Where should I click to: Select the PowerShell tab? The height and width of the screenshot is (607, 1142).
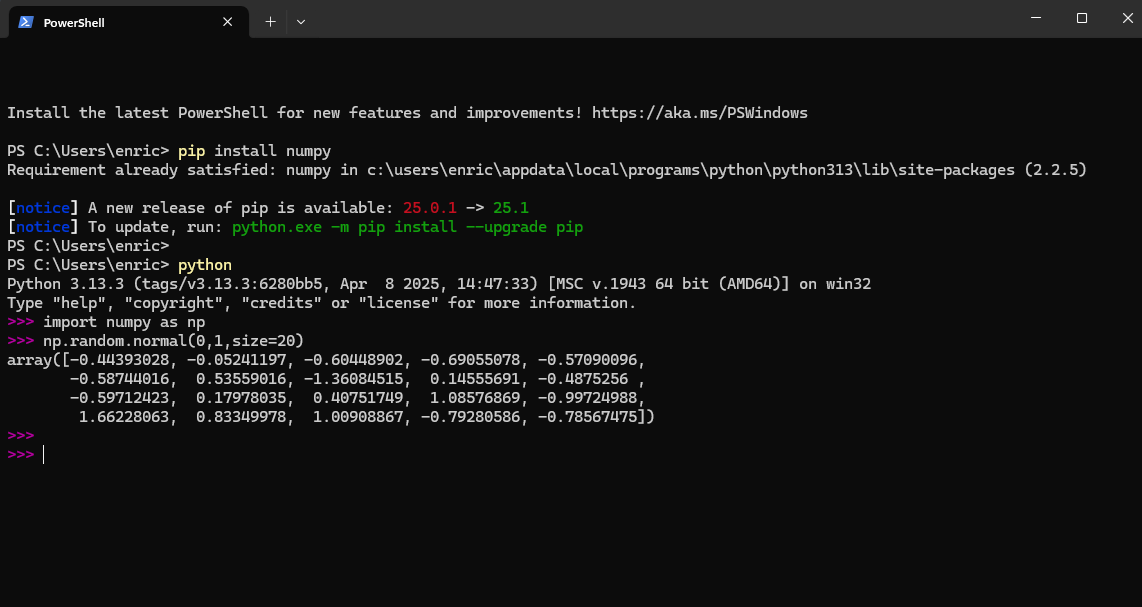click(x=129, y=22)
